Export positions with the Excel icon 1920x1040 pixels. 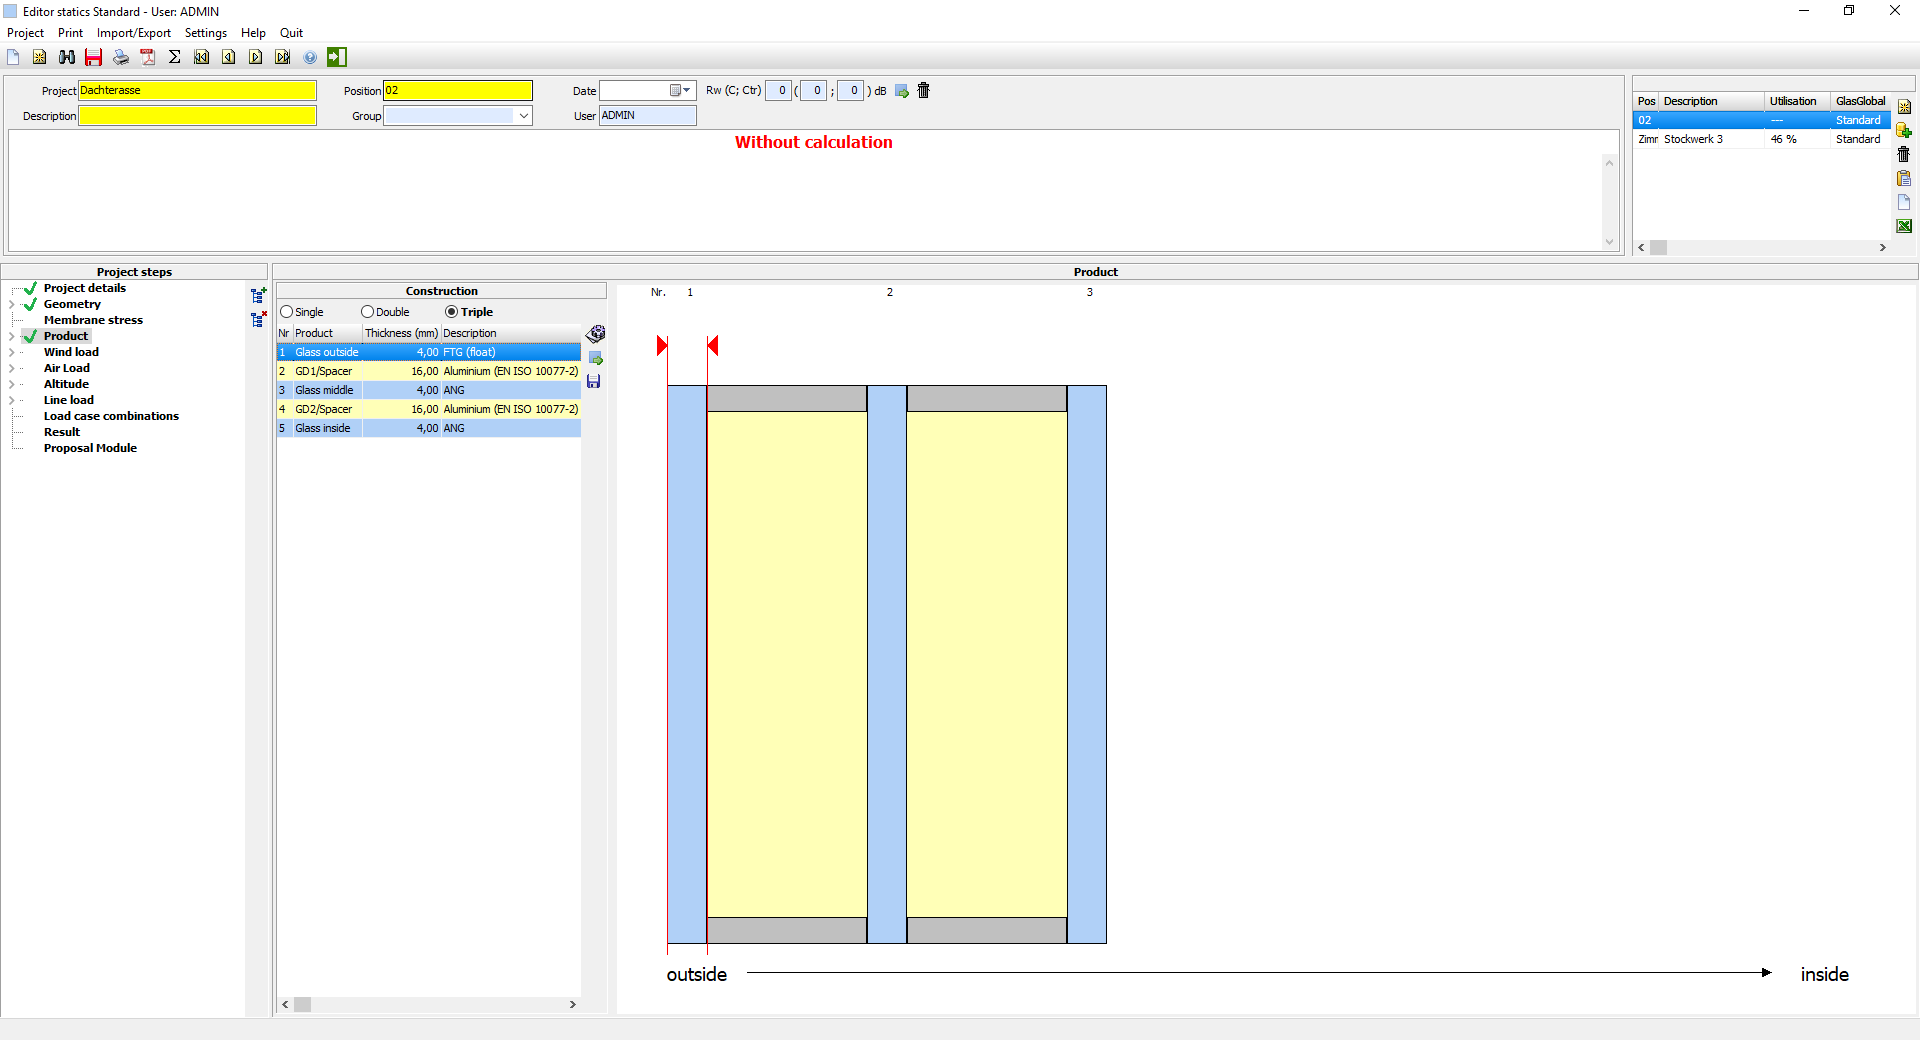1904,226
